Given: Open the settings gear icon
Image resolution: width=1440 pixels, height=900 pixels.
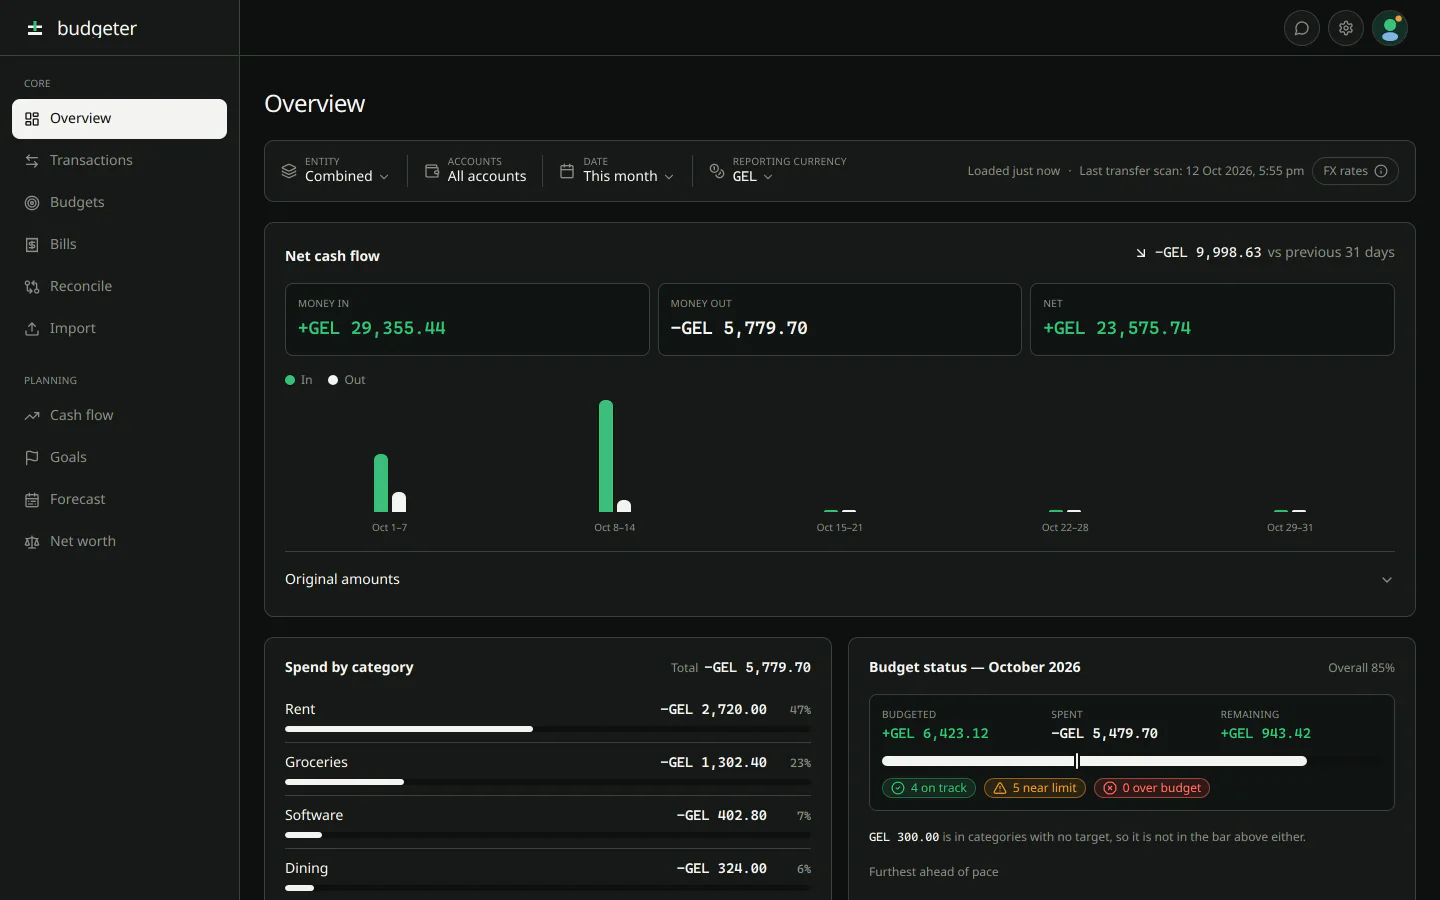Looking at the screenshot, I should click(x=1346, y=28).
